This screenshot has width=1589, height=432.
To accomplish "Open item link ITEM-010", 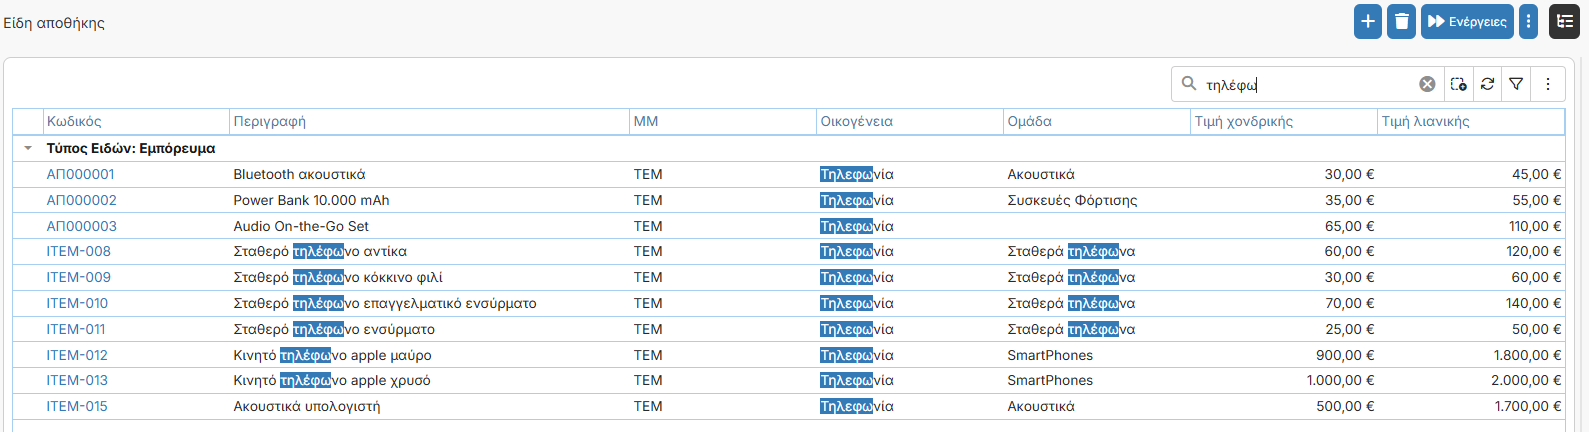I will (77, 303).
